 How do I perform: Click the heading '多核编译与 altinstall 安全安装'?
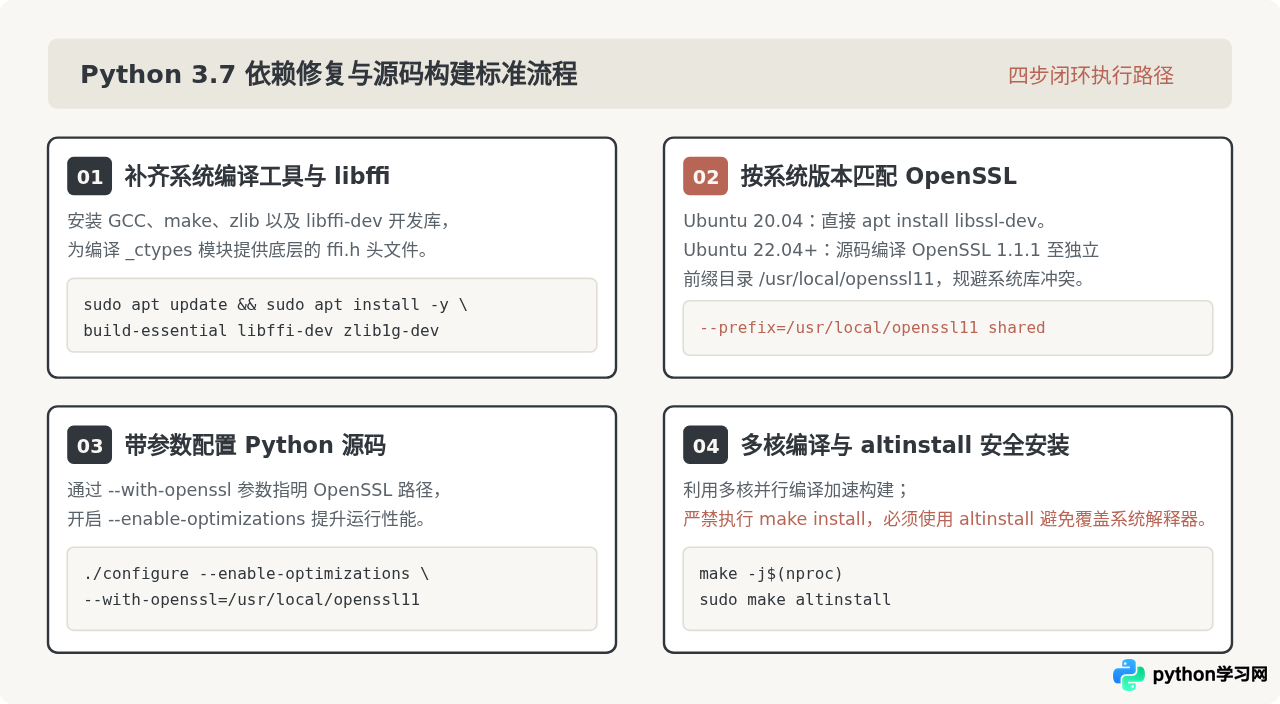[905, 445]
